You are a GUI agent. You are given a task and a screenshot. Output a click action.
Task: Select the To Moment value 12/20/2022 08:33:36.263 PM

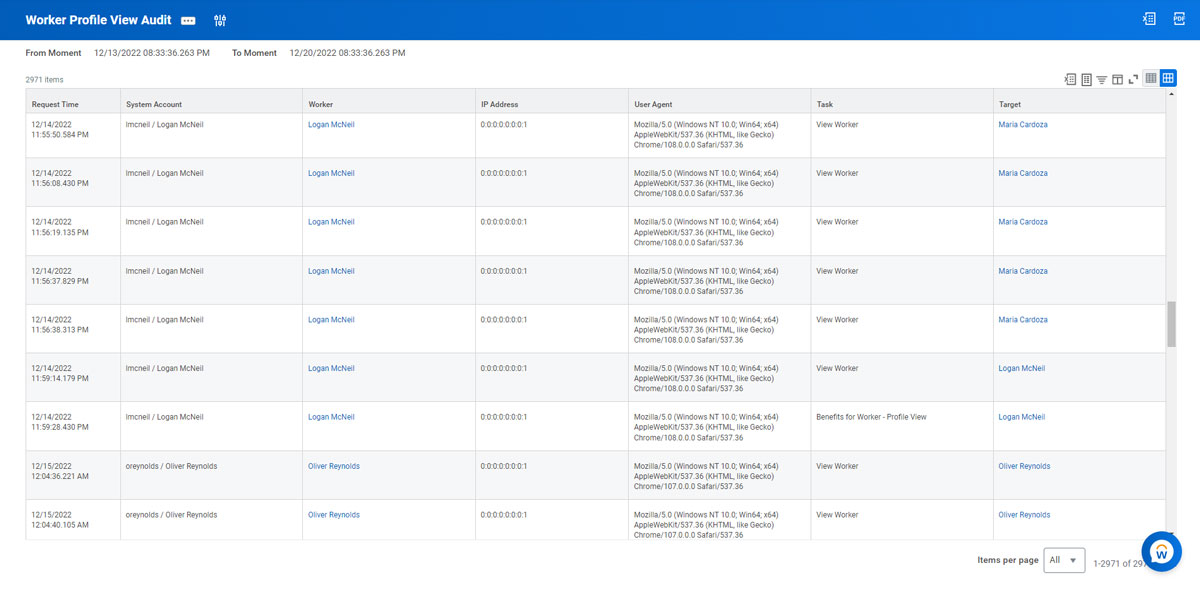[x=347, y=53]
